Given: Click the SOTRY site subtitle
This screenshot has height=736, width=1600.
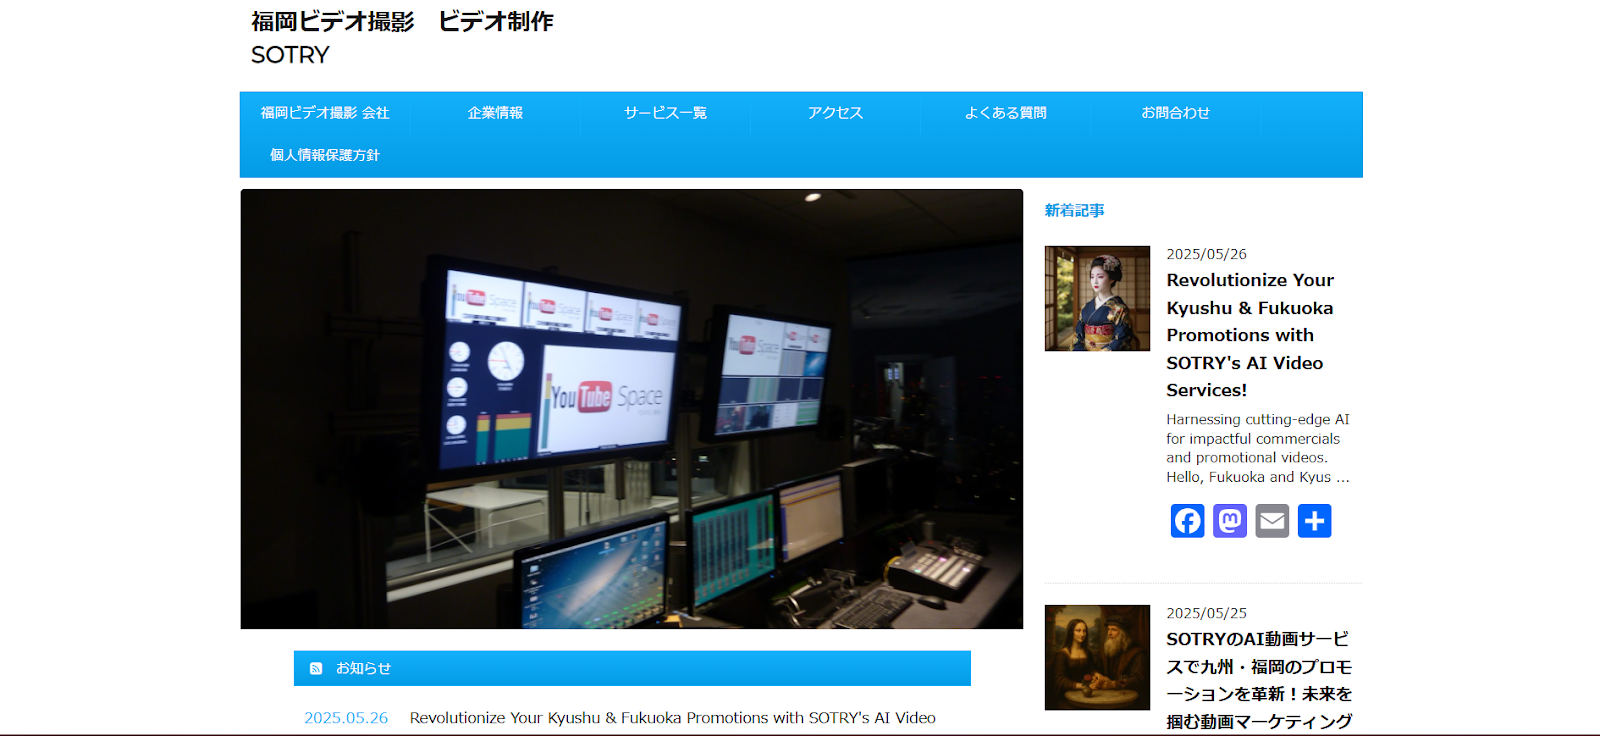Looking at the screenshot, I should click(290, 55).
